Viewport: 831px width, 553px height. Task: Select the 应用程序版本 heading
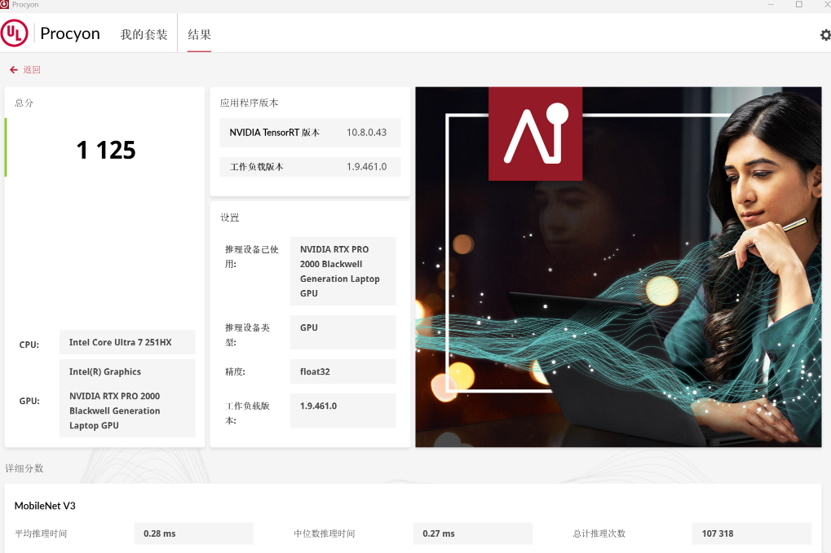point(249,103)
